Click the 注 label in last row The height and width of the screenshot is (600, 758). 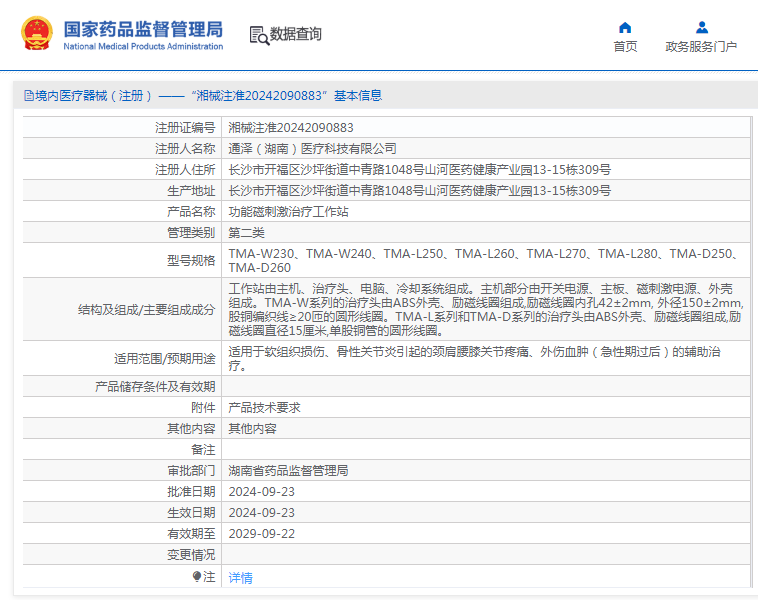click(x=209, y=576)
